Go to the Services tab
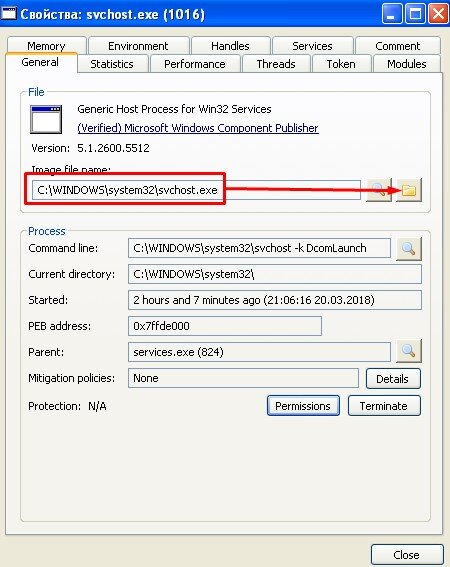 tap(312, 46)
